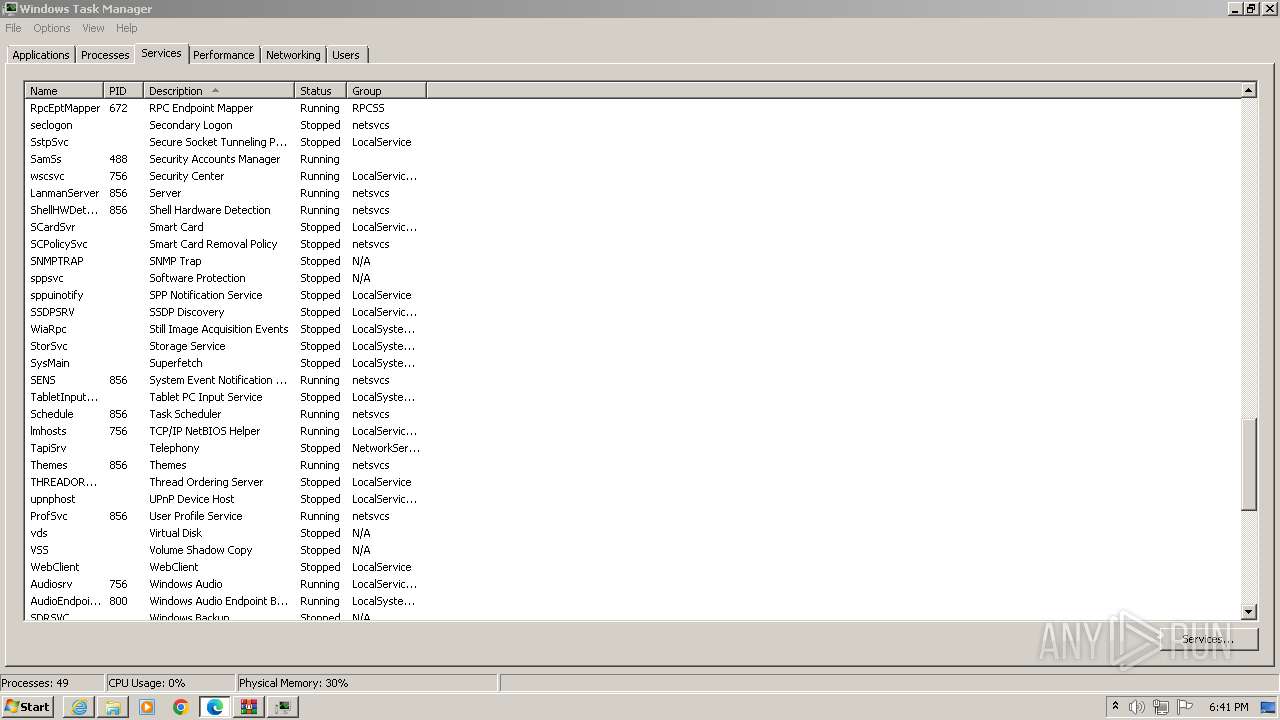Switch to Microsoft Edge in taskbar

coord(215,707)
